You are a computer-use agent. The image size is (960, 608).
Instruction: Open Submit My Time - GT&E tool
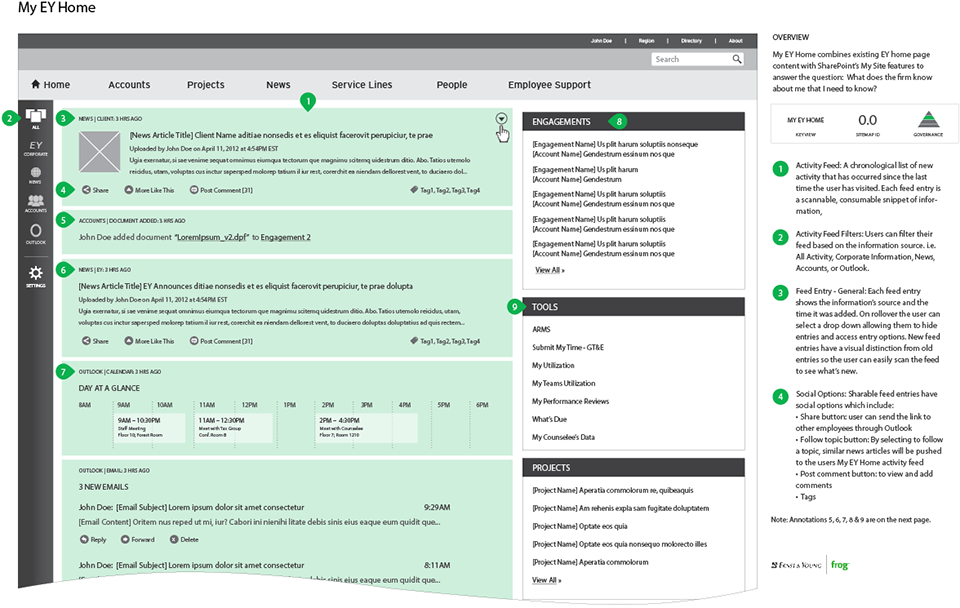[568, 347]
